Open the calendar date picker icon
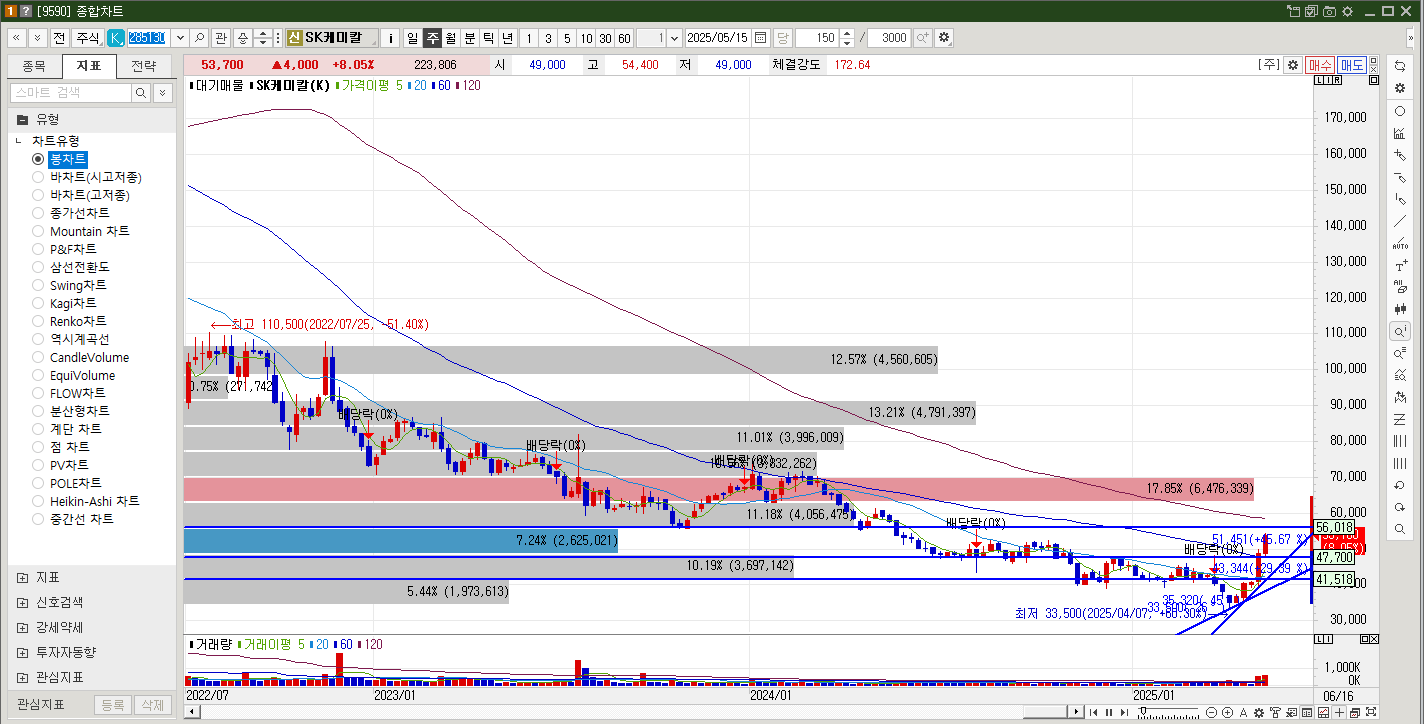 coord(761,38)
